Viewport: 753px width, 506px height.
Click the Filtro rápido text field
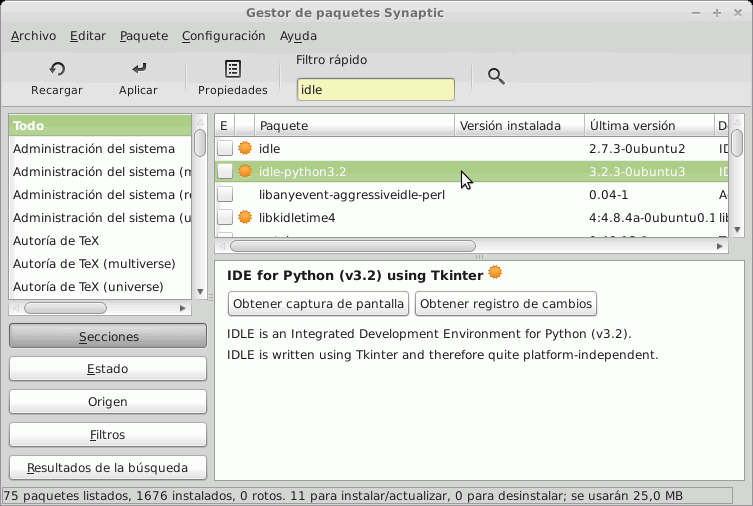pos(376,90)
